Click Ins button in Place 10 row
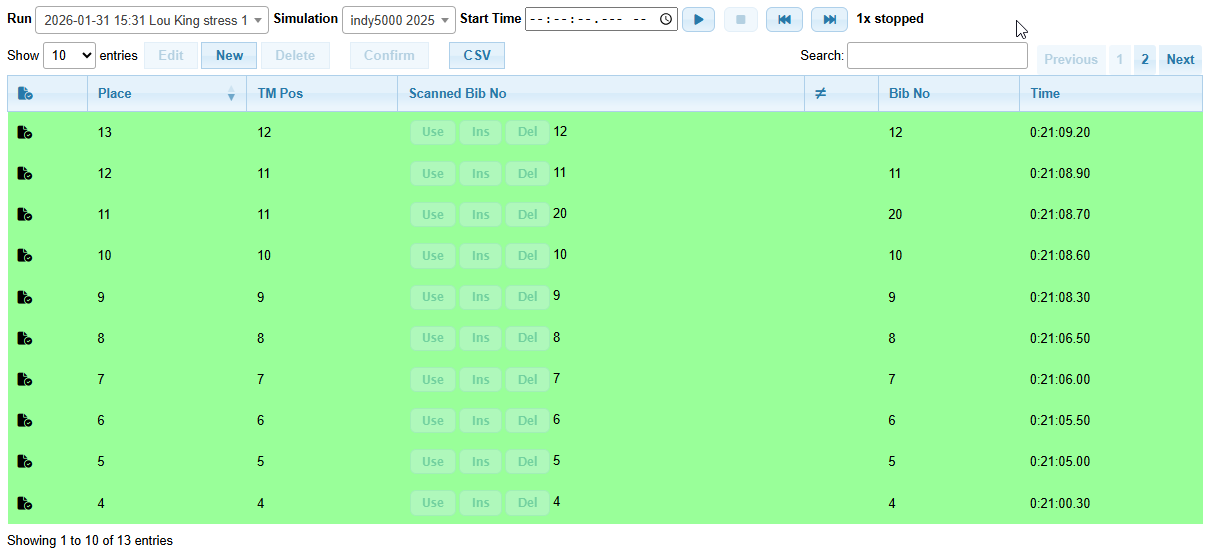This screenshot has width=1208, height=555. pos(481,255)
